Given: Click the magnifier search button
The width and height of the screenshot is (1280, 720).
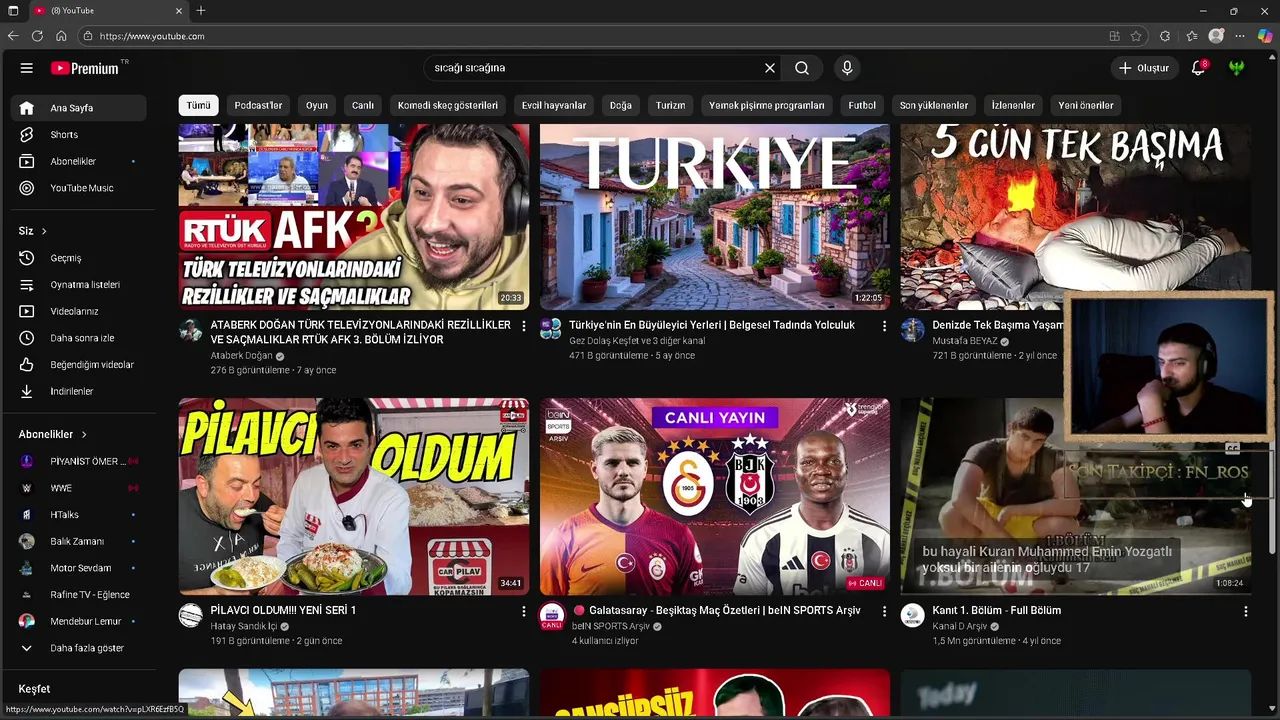Looking at the screenshot, I should pos(802,68).
